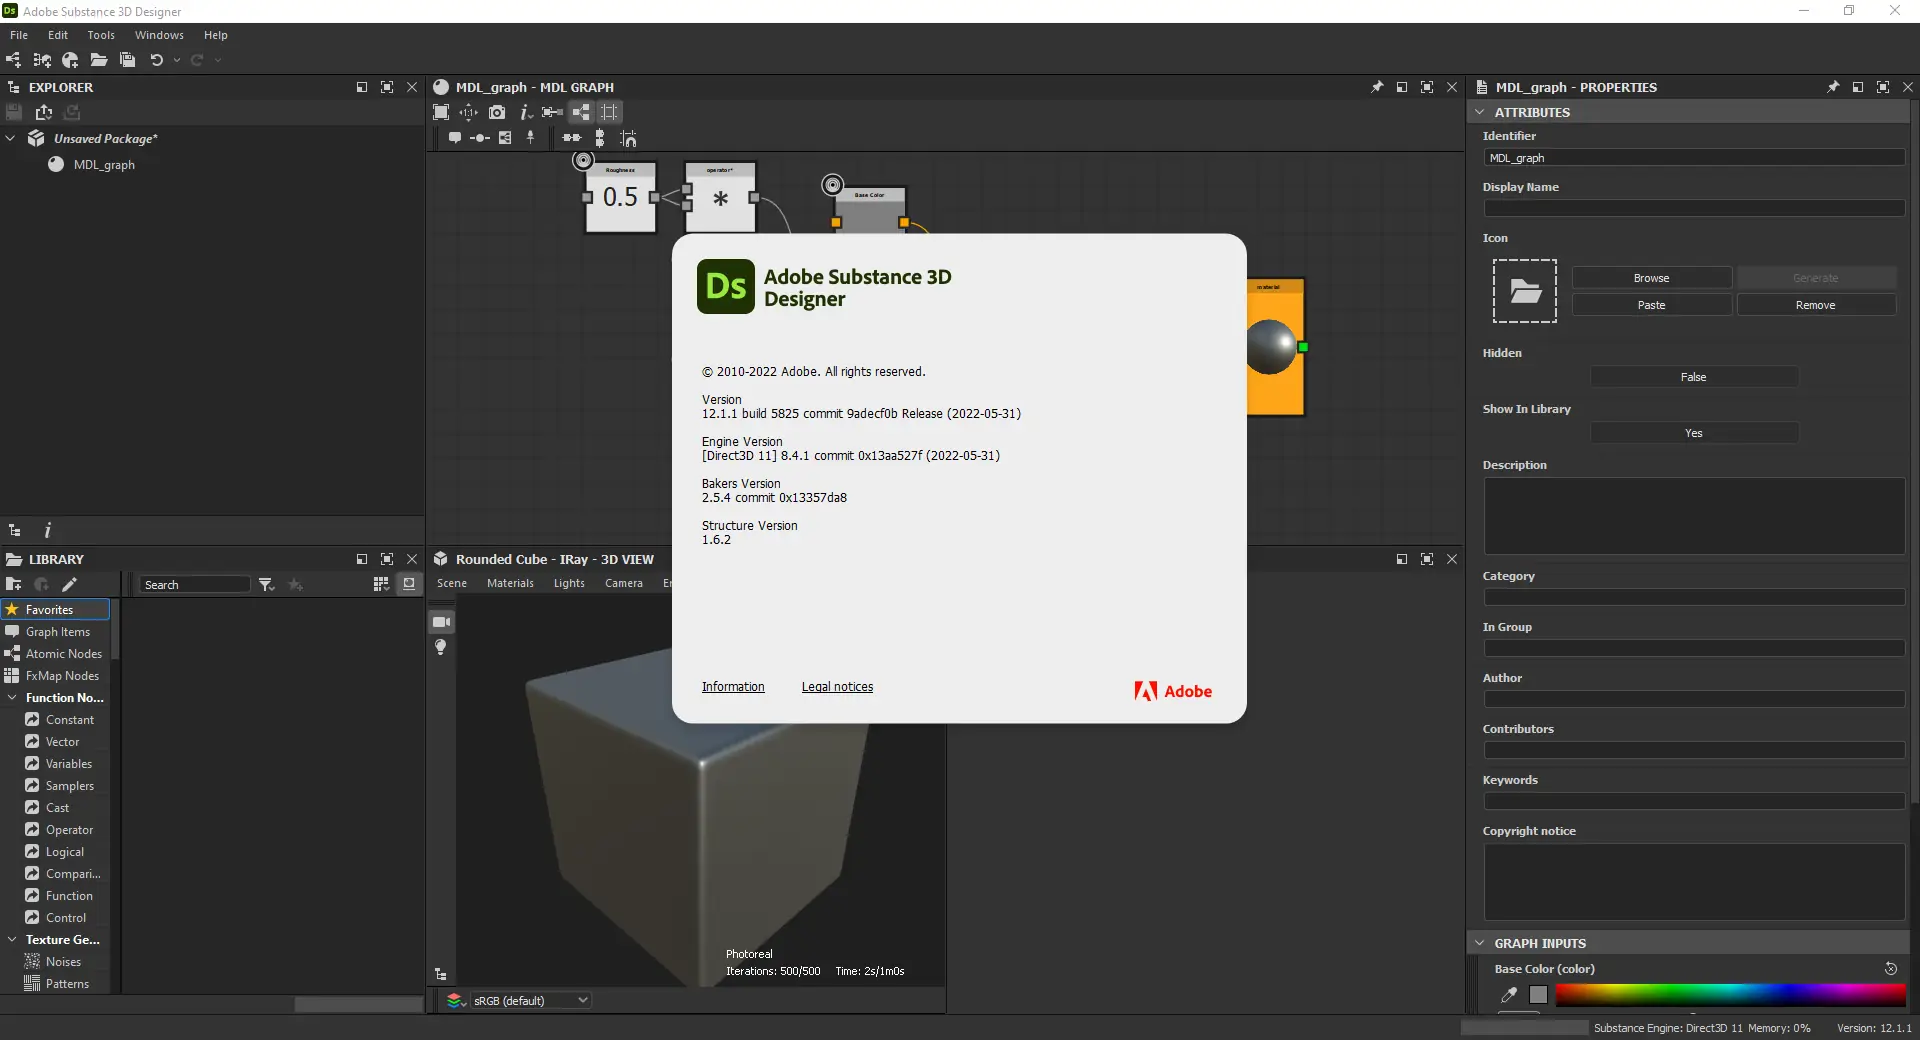Click the pin icon in the graph toolbar
The image size is (1920, 1040).
coord(531,138)
